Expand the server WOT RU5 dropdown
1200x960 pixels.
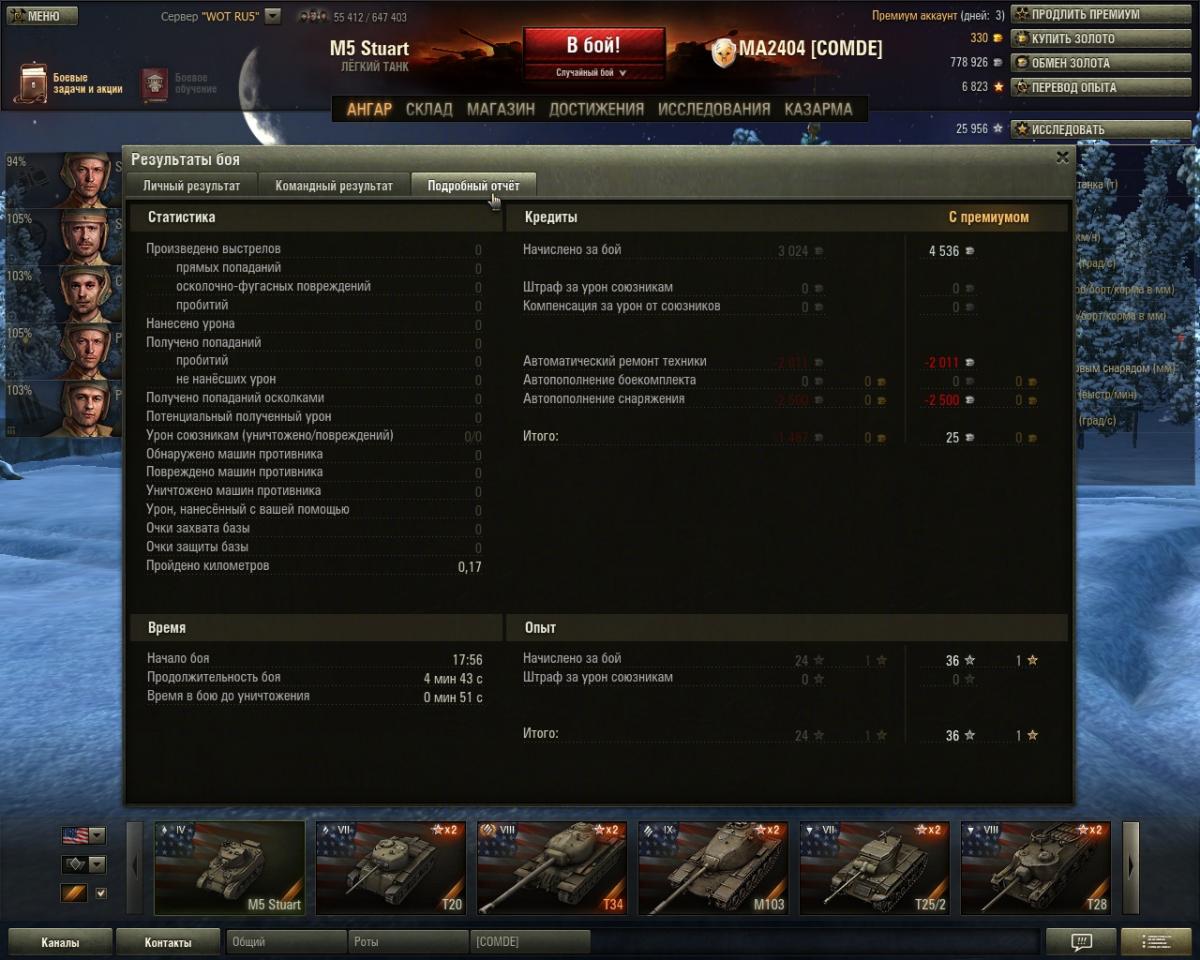[x=272, y=17]
